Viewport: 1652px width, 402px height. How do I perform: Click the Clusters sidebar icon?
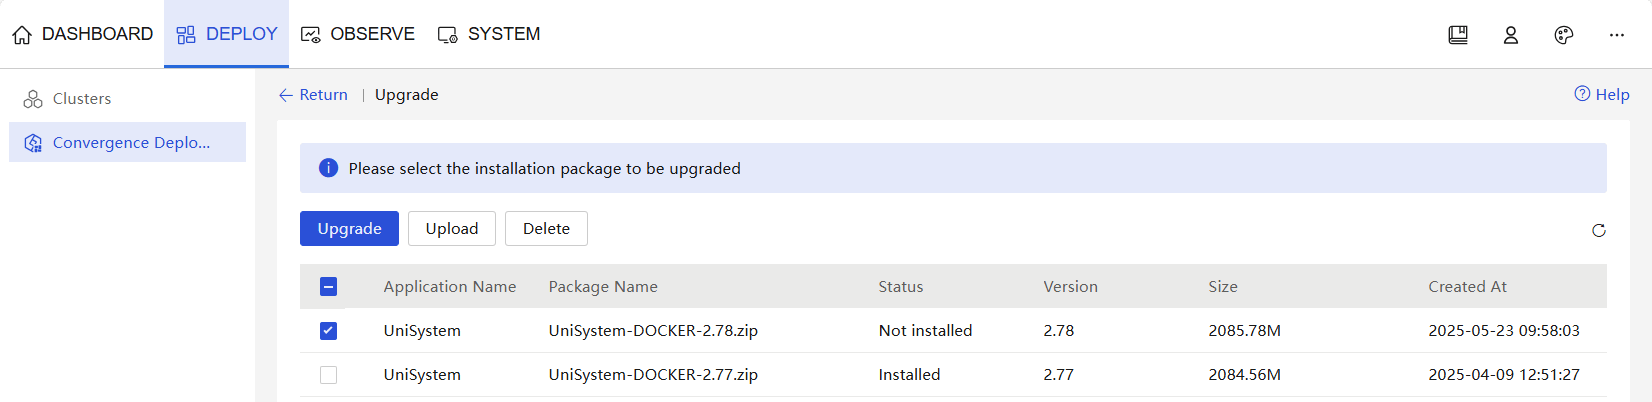[x=33, y=99]
